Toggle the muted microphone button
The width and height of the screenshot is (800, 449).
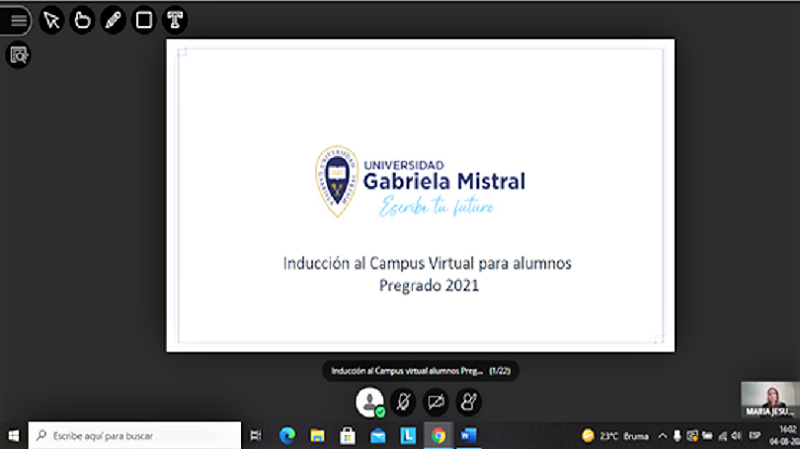[403, 402]
